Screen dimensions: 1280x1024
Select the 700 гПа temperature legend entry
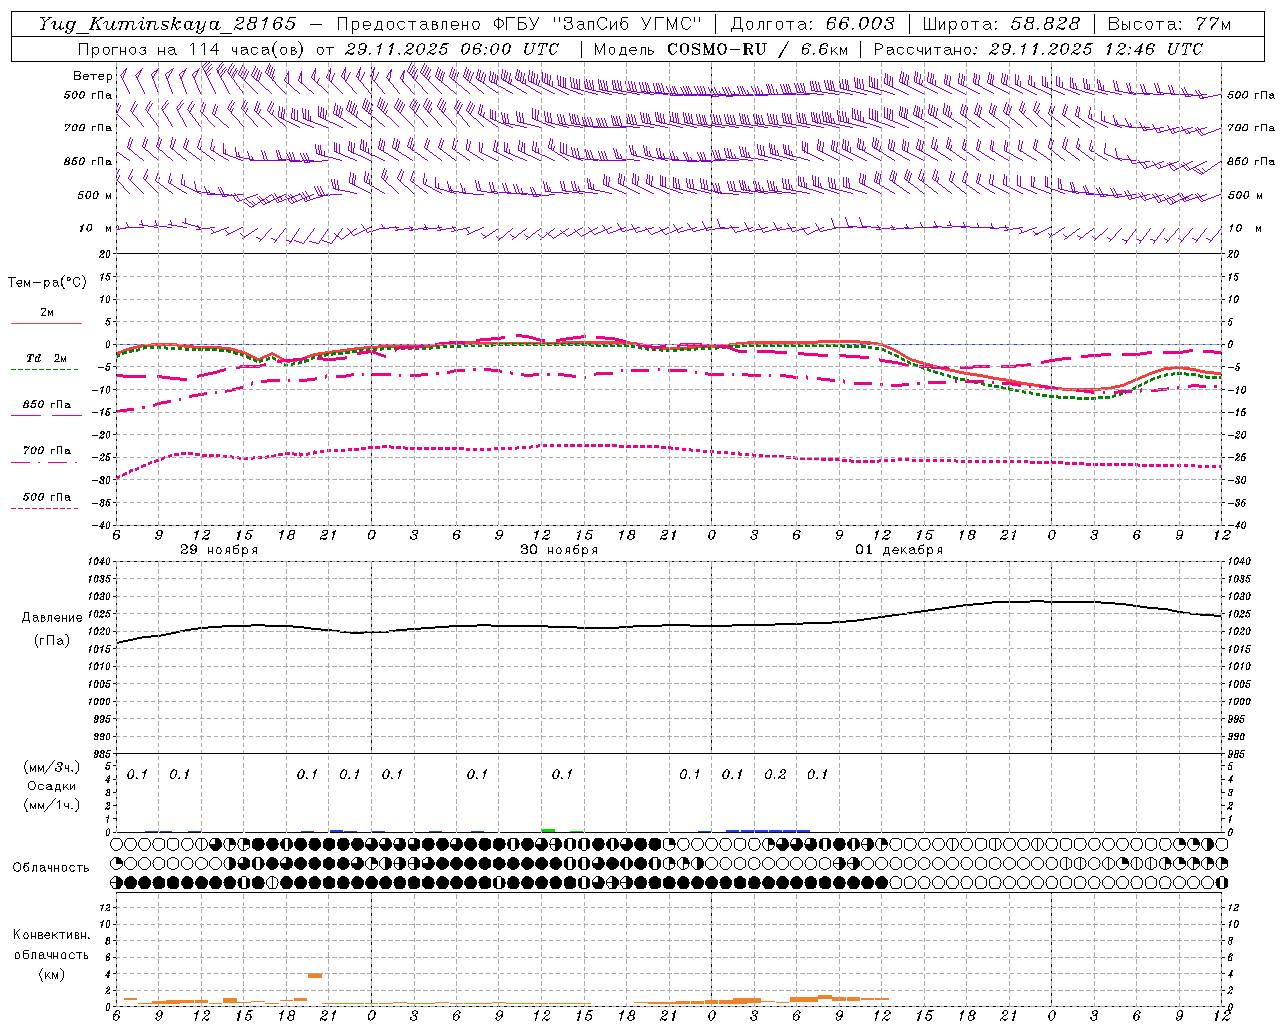click(46, 451)
